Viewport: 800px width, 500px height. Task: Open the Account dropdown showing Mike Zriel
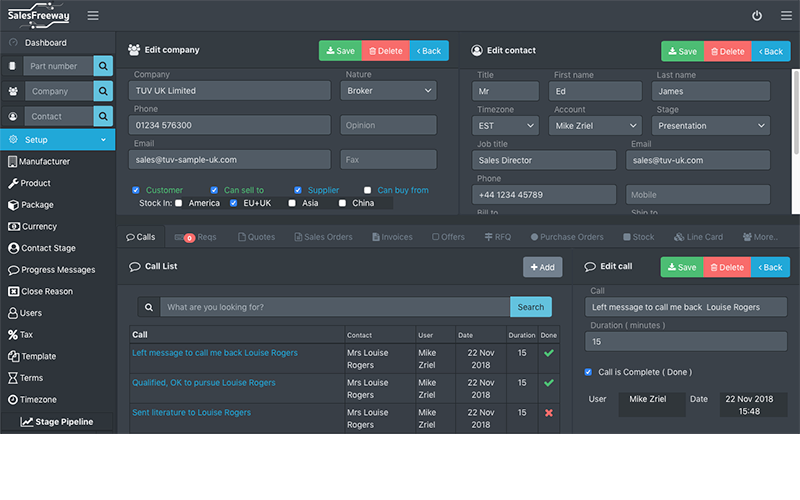[595, 126]
